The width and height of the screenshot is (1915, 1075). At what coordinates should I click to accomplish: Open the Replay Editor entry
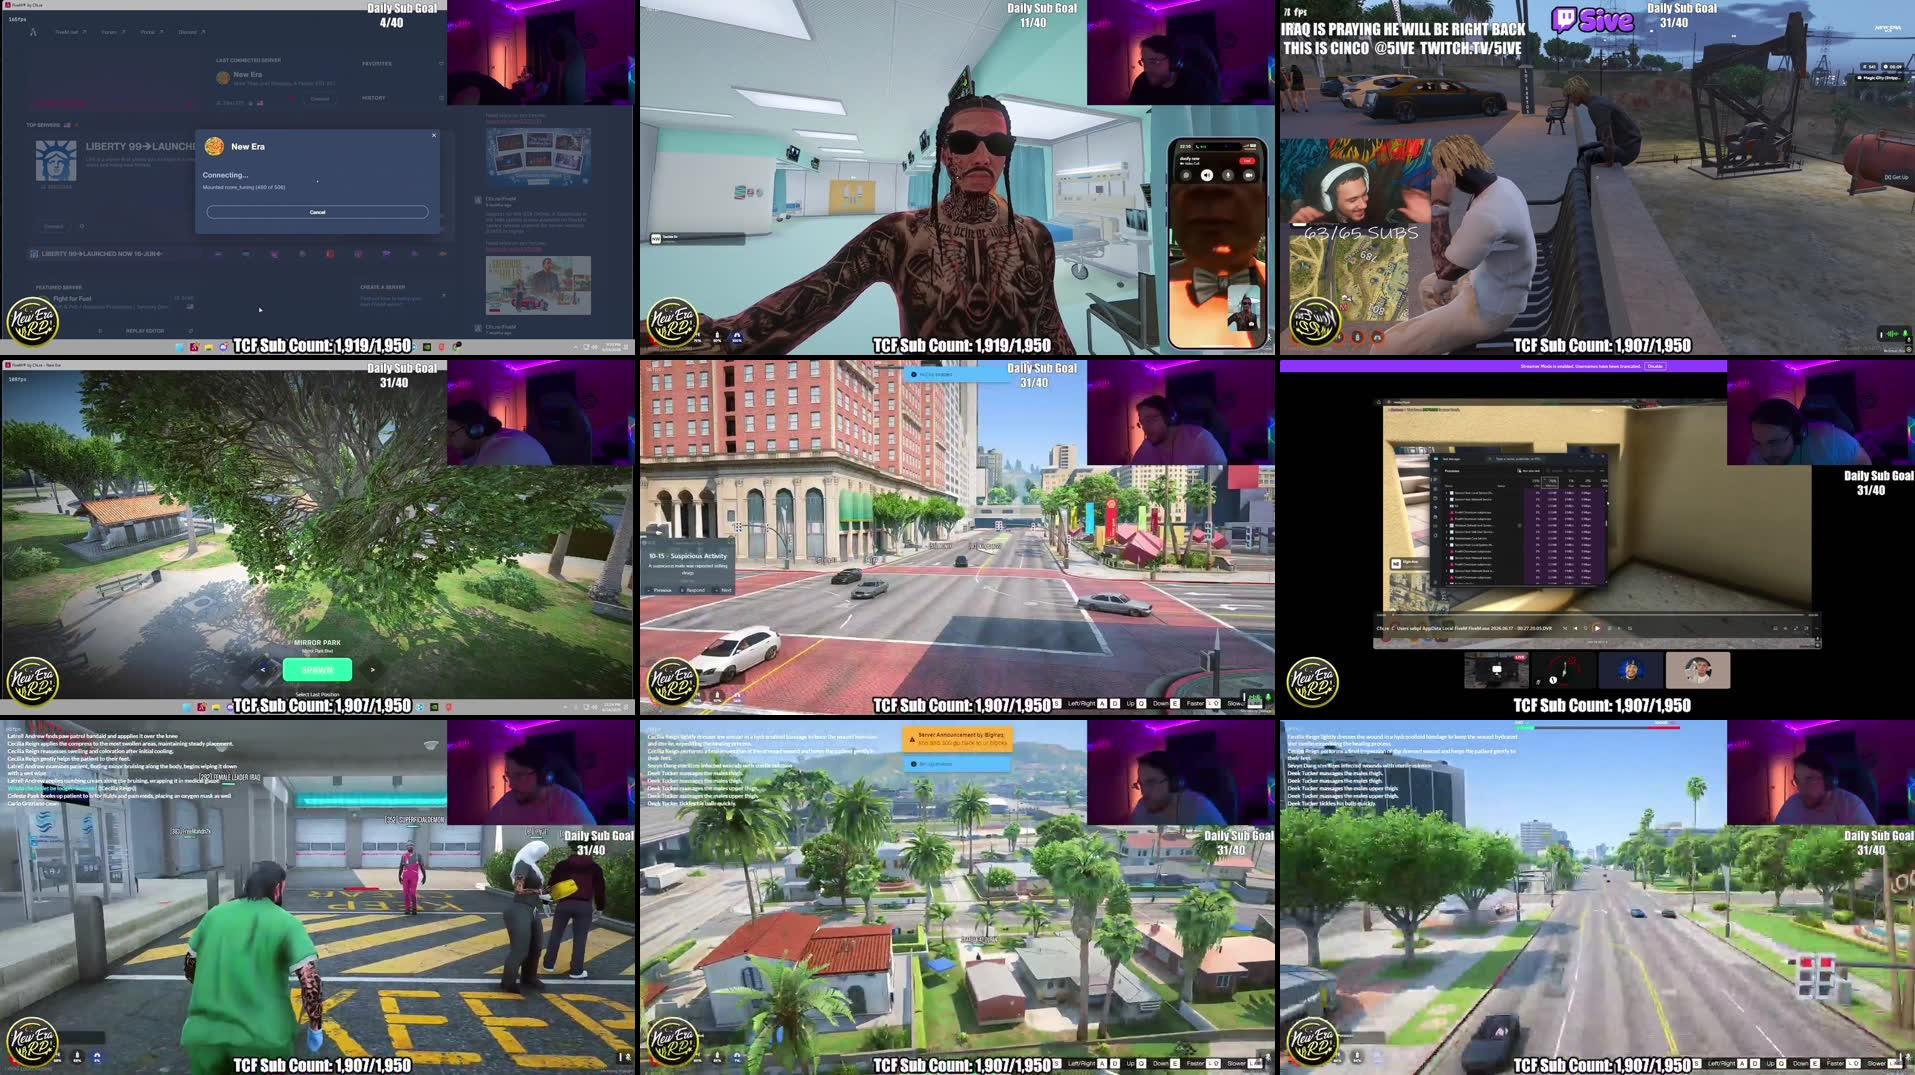pos(145,331)
